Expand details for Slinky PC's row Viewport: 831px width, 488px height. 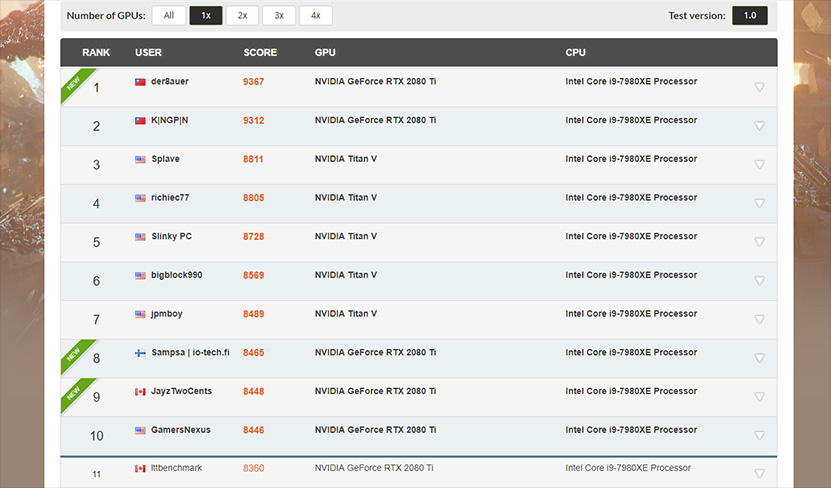[759, 242]
